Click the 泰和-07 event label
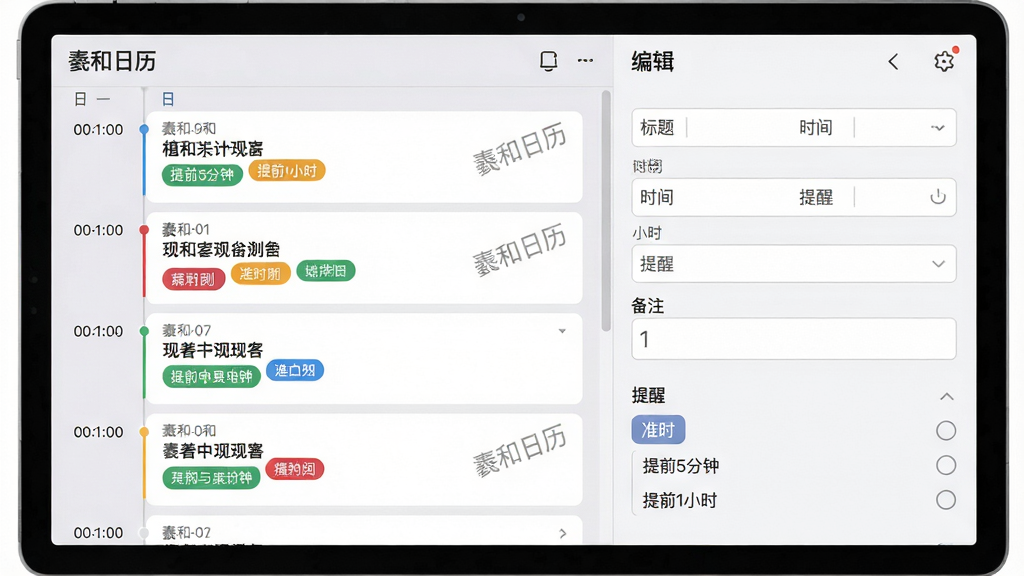The image size is (1024, 576). [x=186, y=330]
